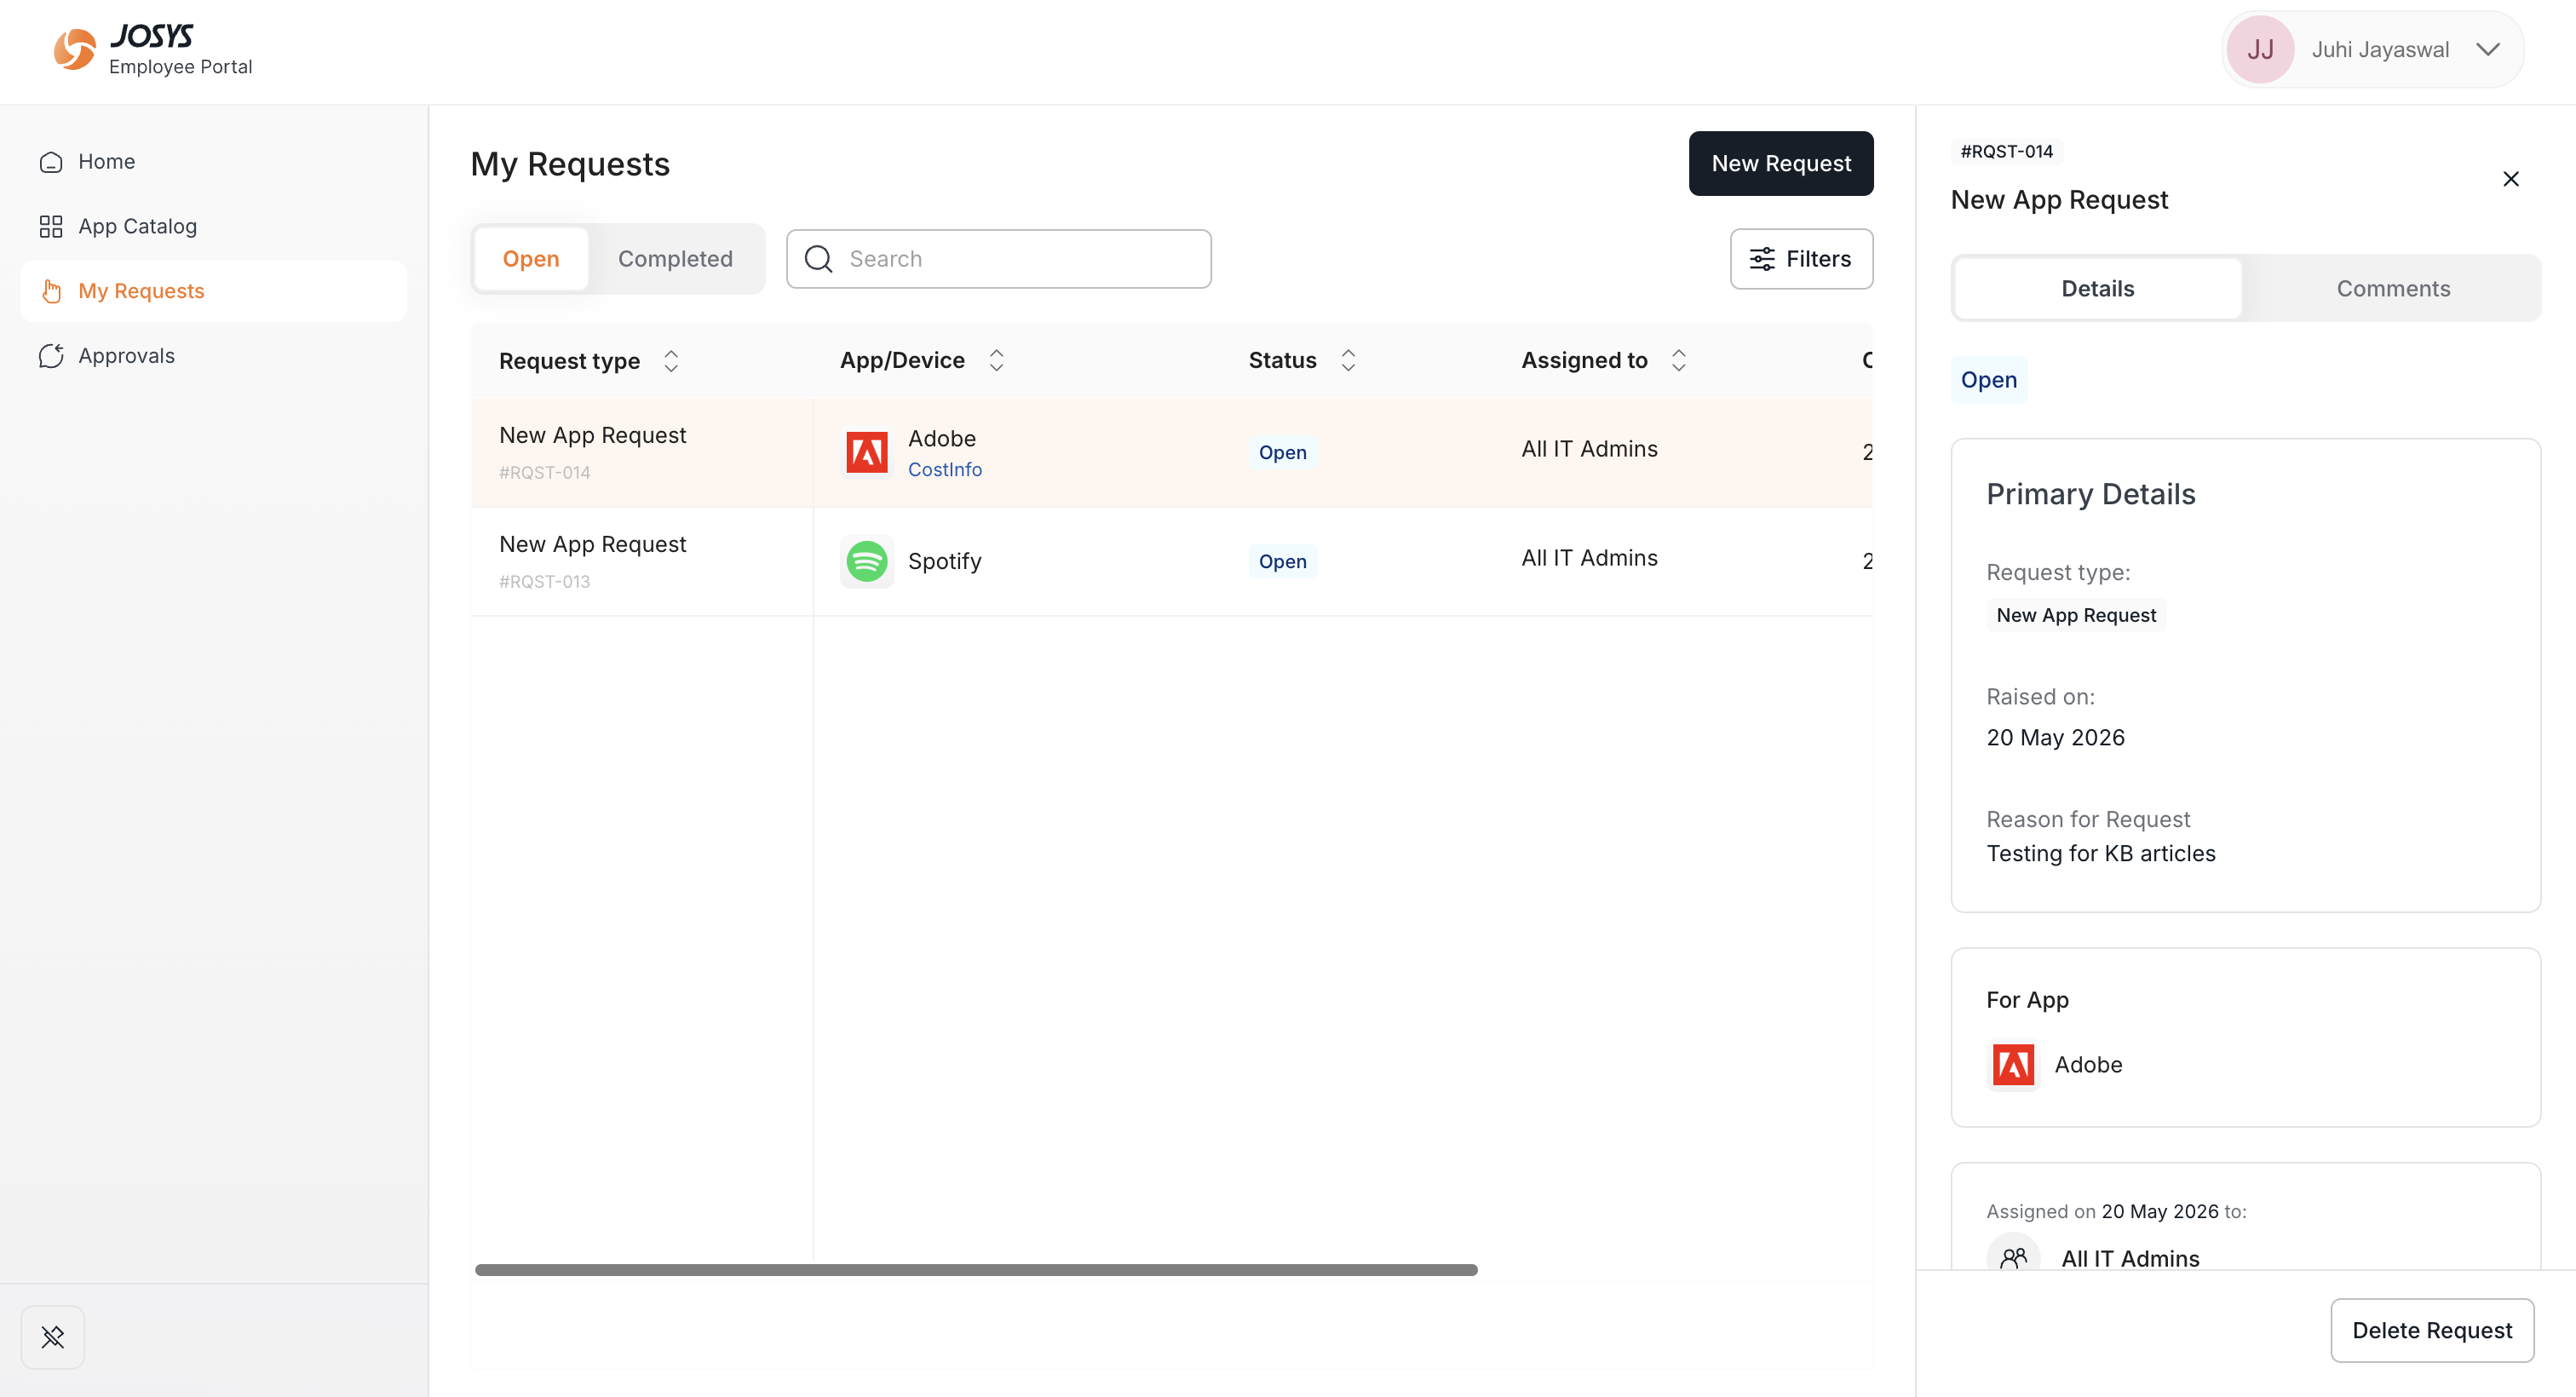Select the #RQST-014 request row text

point(545,472)
